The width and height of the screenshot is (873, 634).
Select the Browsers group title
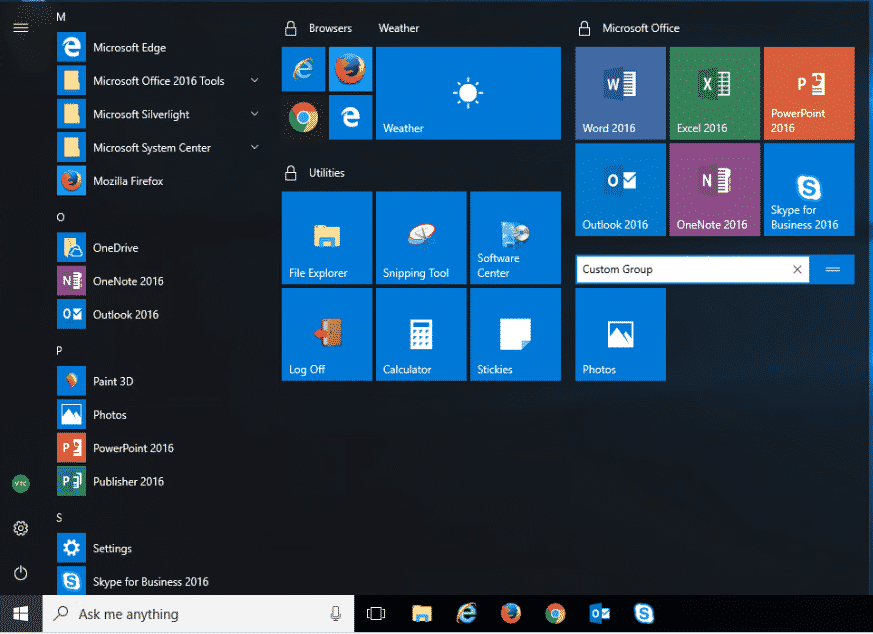(330, 28)
